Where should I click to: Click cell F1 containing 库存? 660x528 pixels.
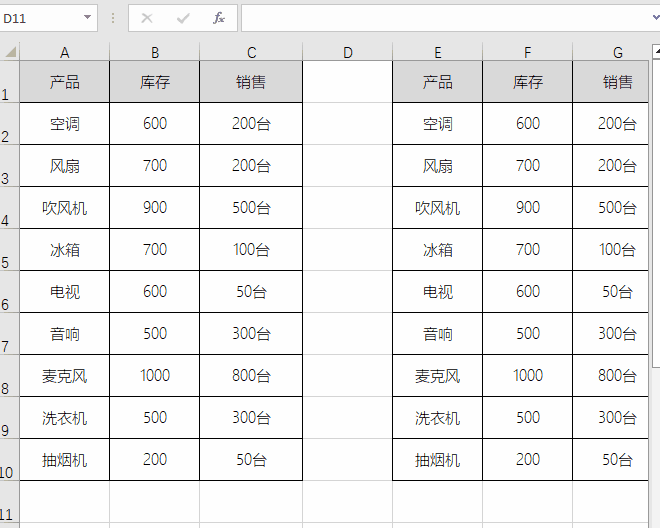pos(527,82)
